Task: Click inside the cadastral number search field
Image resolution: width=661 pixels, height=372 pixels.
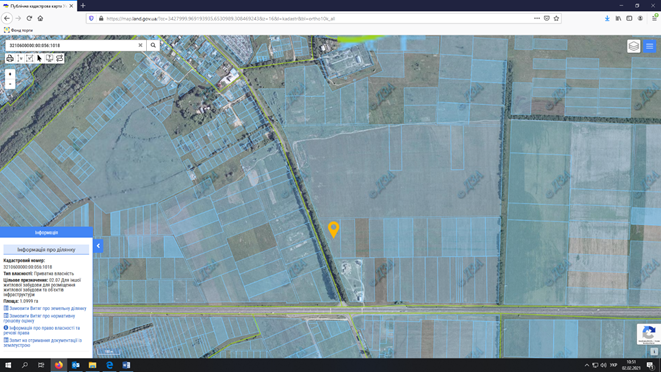Action: pos(73,45)
